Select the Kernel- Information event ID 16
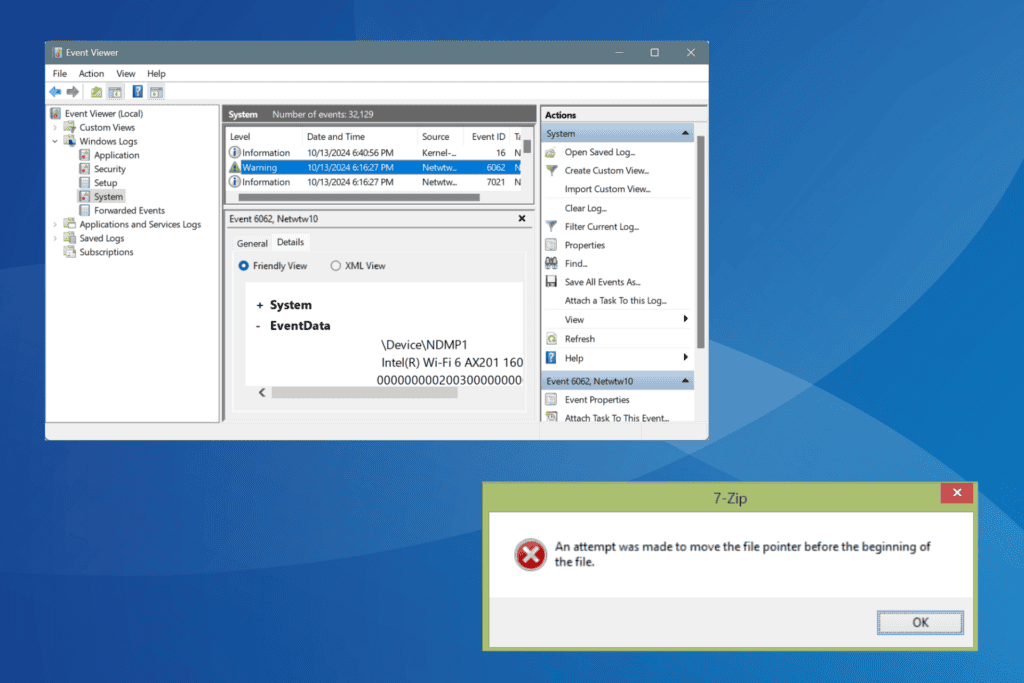 coord(376,153)
